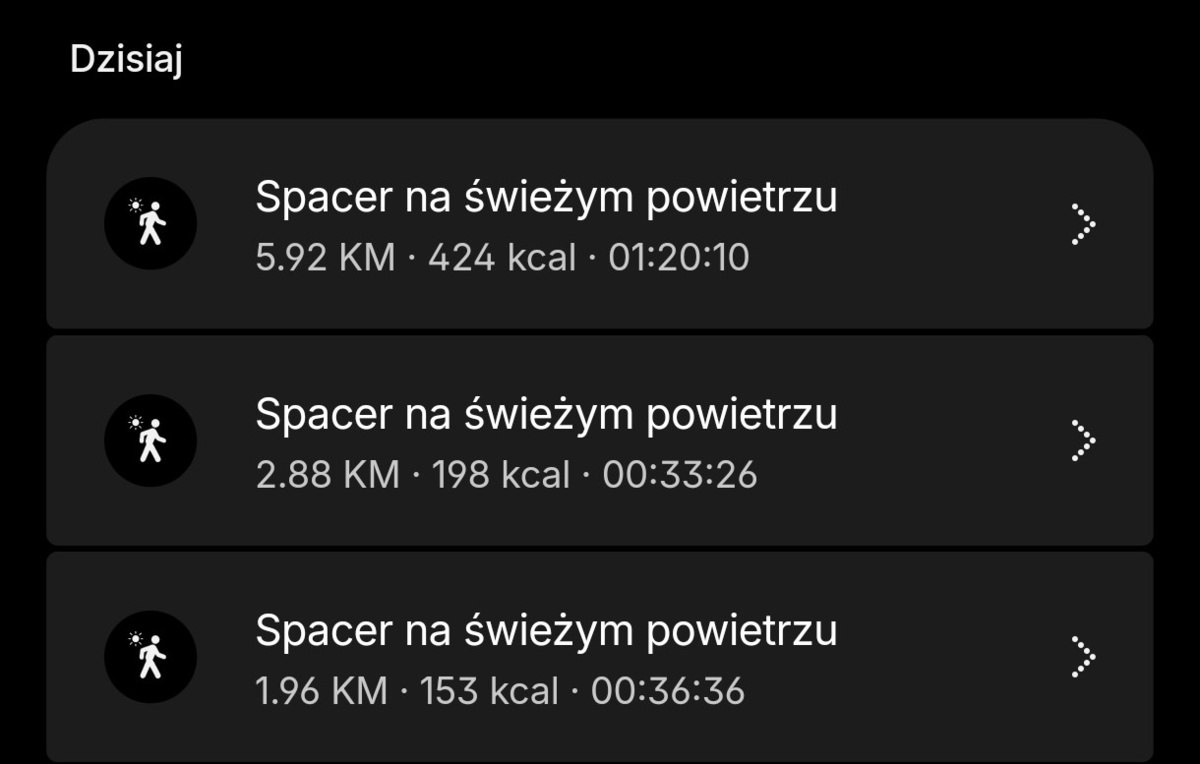Viewport: 1200px width, 764px height.
Task: Click the 5.92 KM distance value
Action: click(x=327, y=259)
